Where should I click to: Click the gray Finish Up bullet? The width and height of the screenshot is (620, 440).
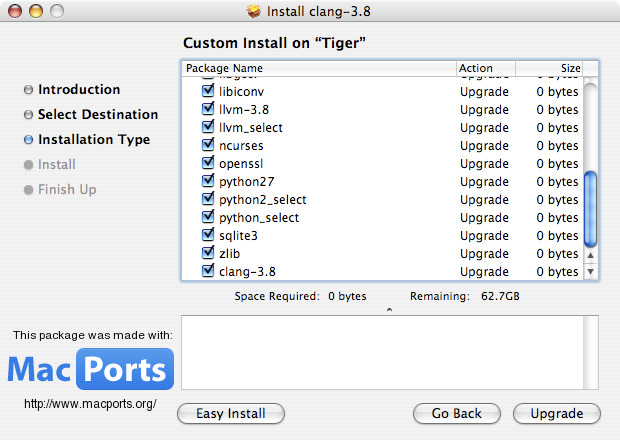[28, 190]
